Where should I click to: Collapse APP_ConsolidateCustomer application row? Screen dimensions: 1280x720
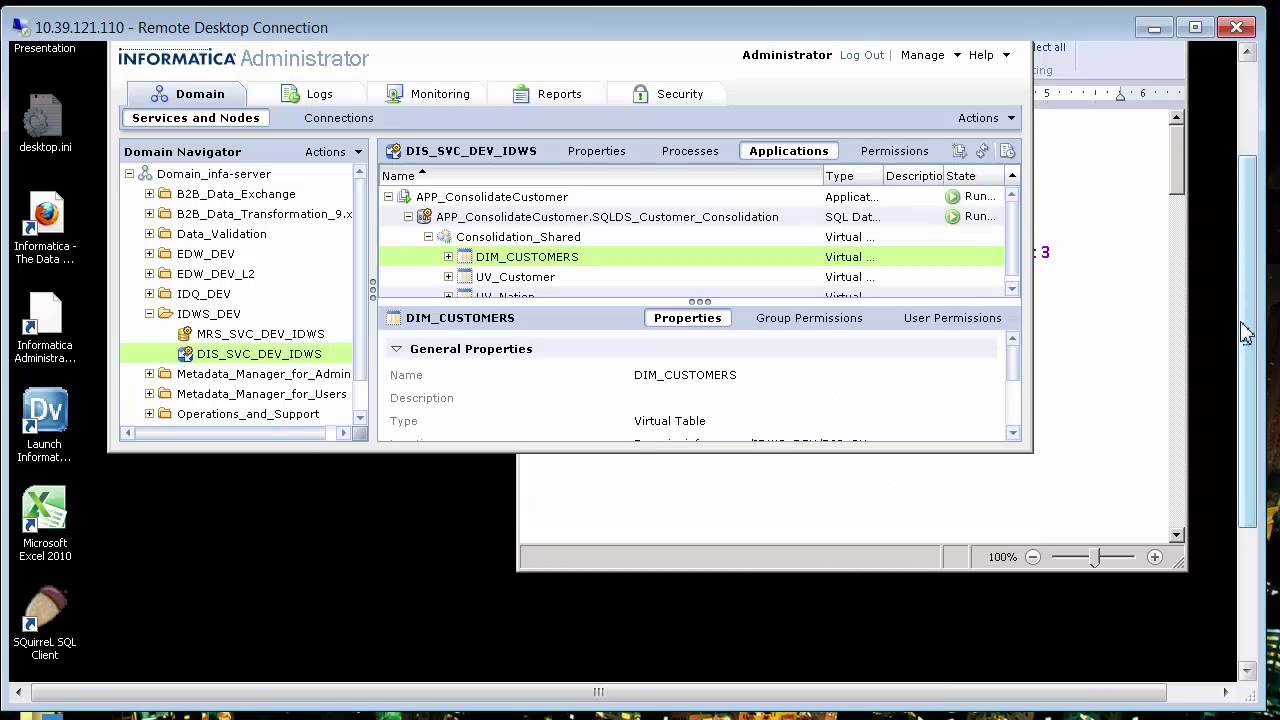coord(388,197)
